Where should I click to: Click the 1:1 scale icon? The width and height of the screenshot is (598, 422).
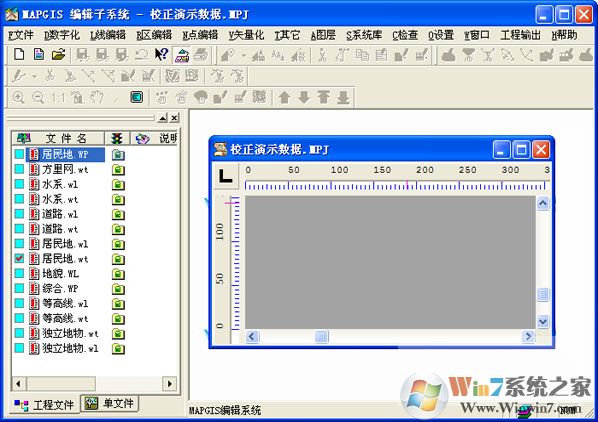[58, 98]
